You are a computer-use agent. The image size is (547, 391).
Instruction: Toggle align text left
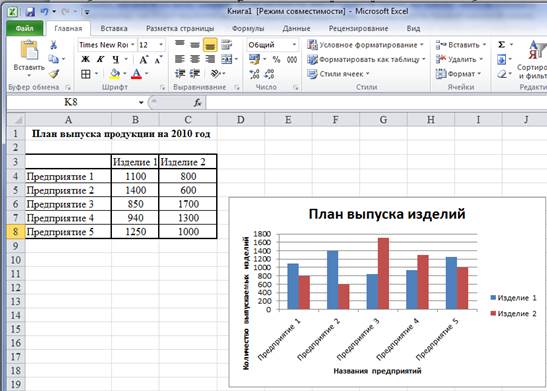click(x=180, y=59)
